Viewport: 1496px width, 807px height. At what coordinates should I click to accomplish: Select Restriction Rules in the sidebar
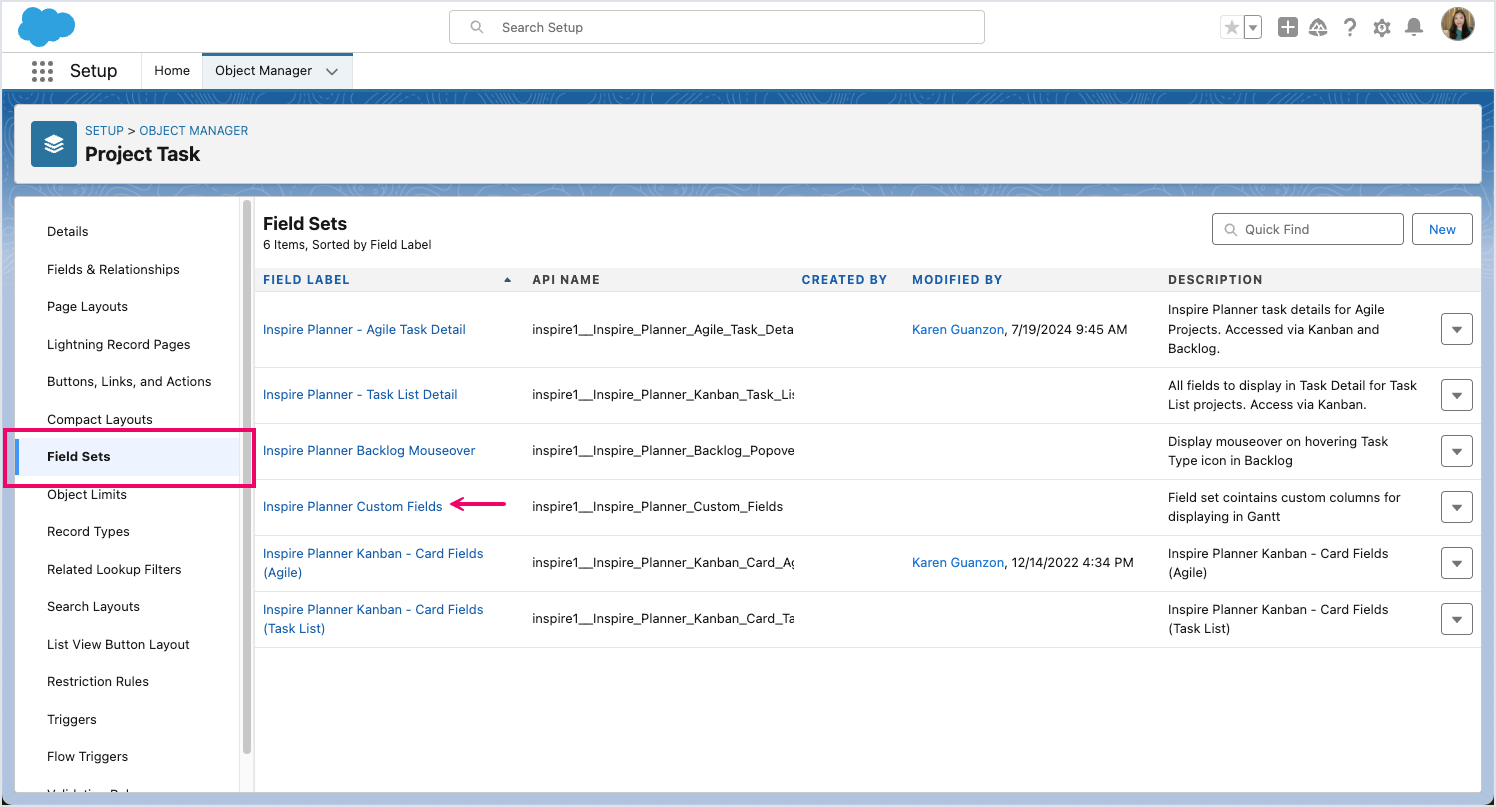coord(98,681)
